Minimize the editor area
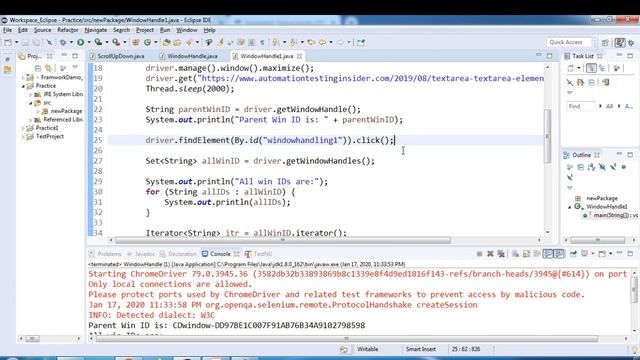Viewport: 640px width, 360px height. [538, 55]
